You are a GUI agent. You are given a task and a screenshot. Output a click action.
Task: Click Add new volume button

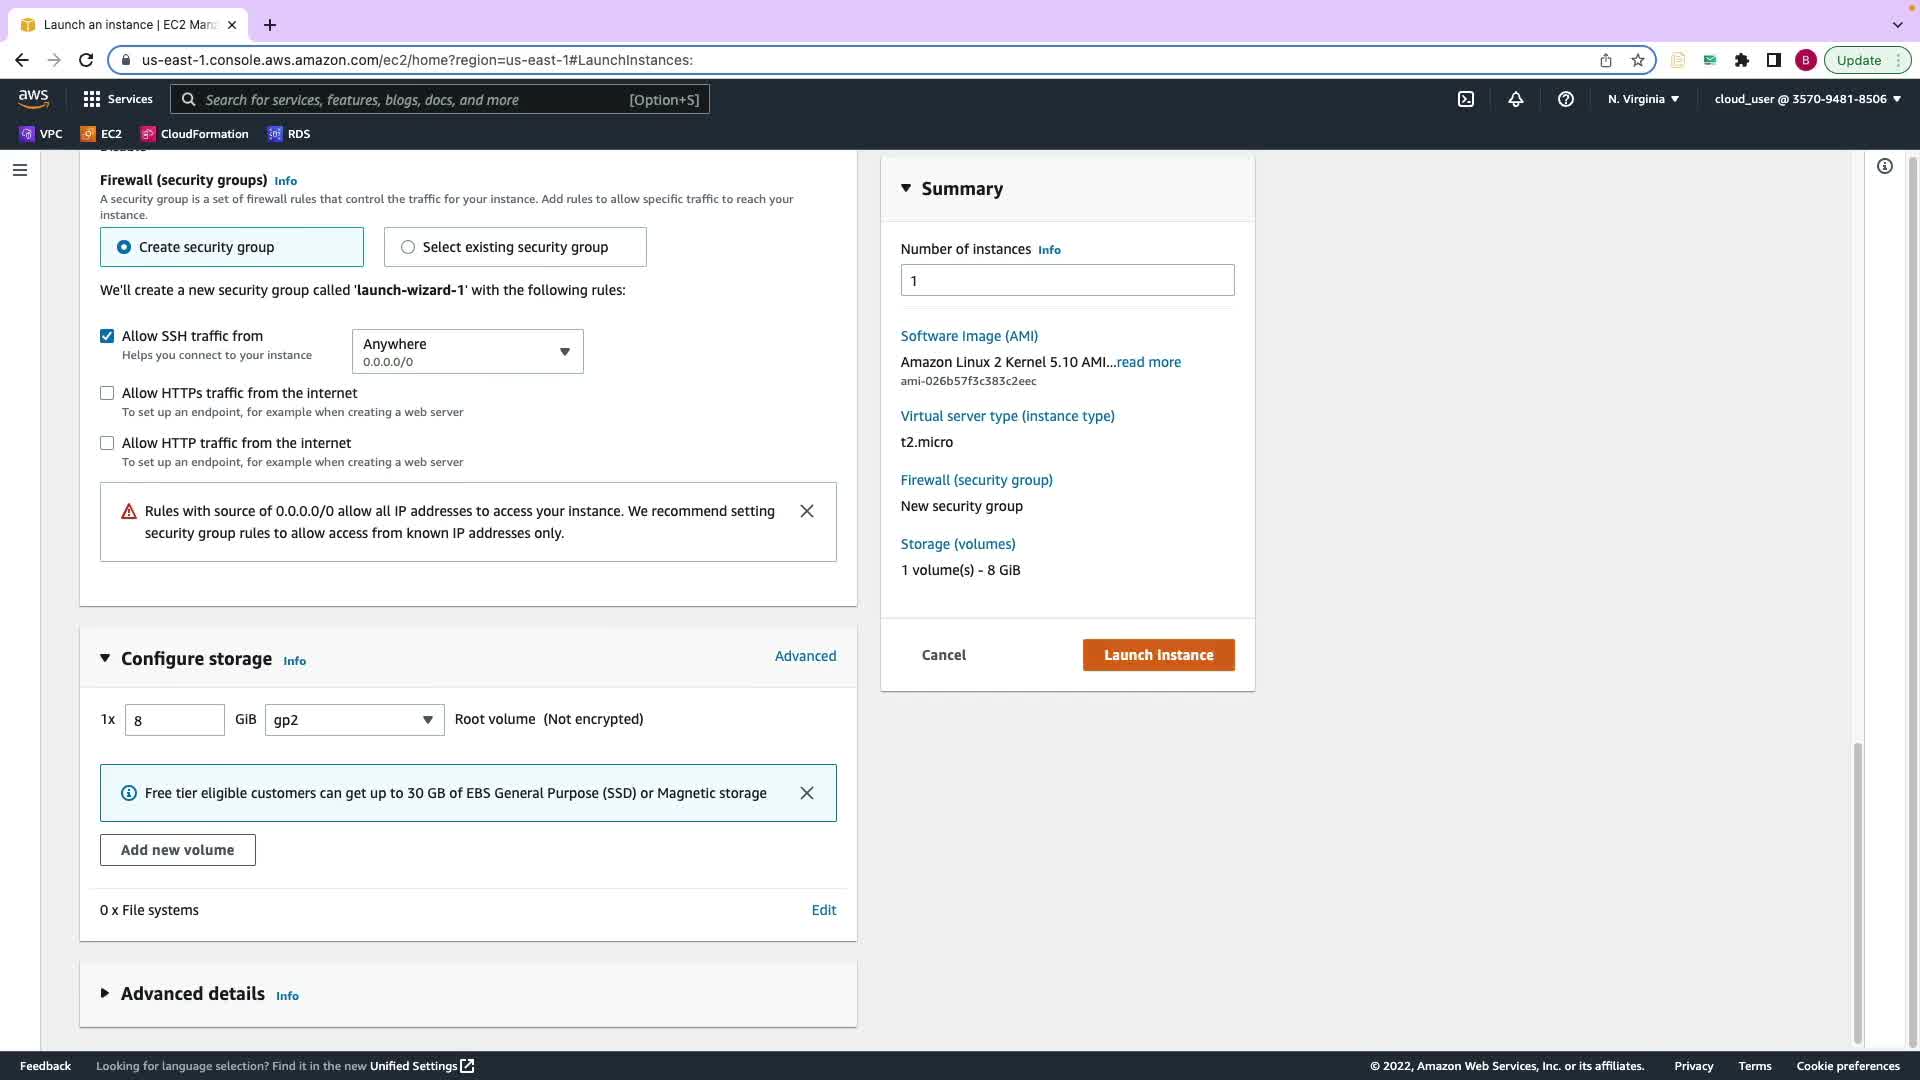click(177, 850)
